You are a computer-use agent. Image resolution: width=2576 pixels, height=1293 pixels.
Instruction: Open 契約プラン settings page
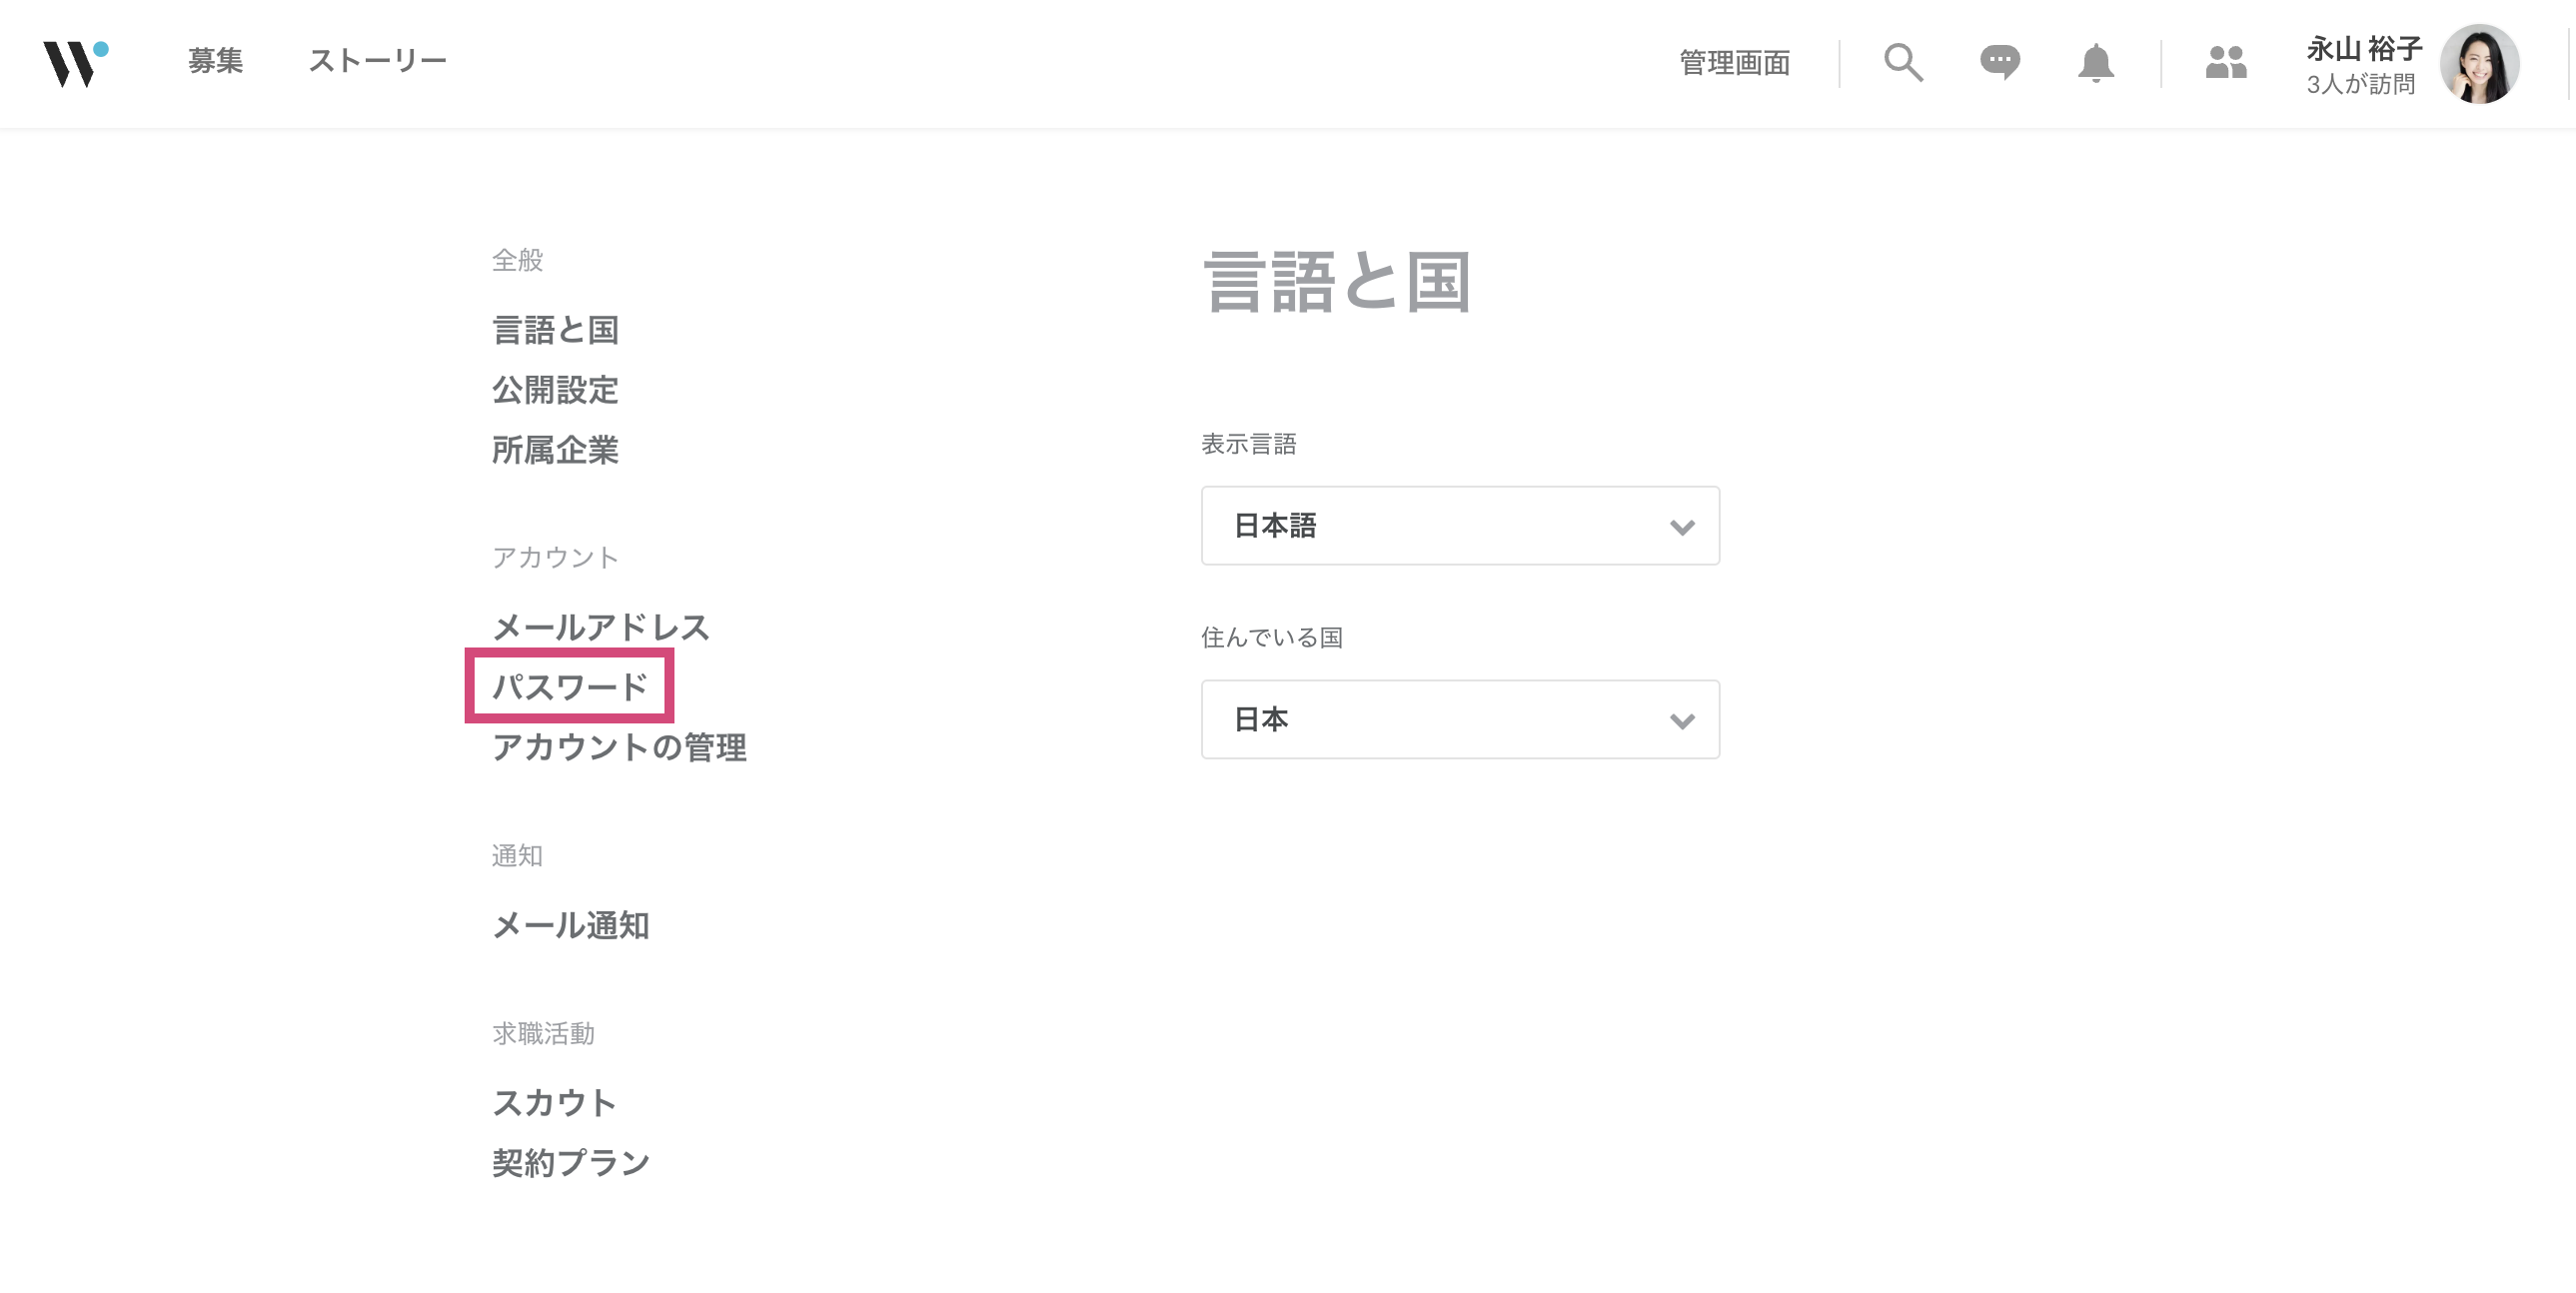[570, 1163]
